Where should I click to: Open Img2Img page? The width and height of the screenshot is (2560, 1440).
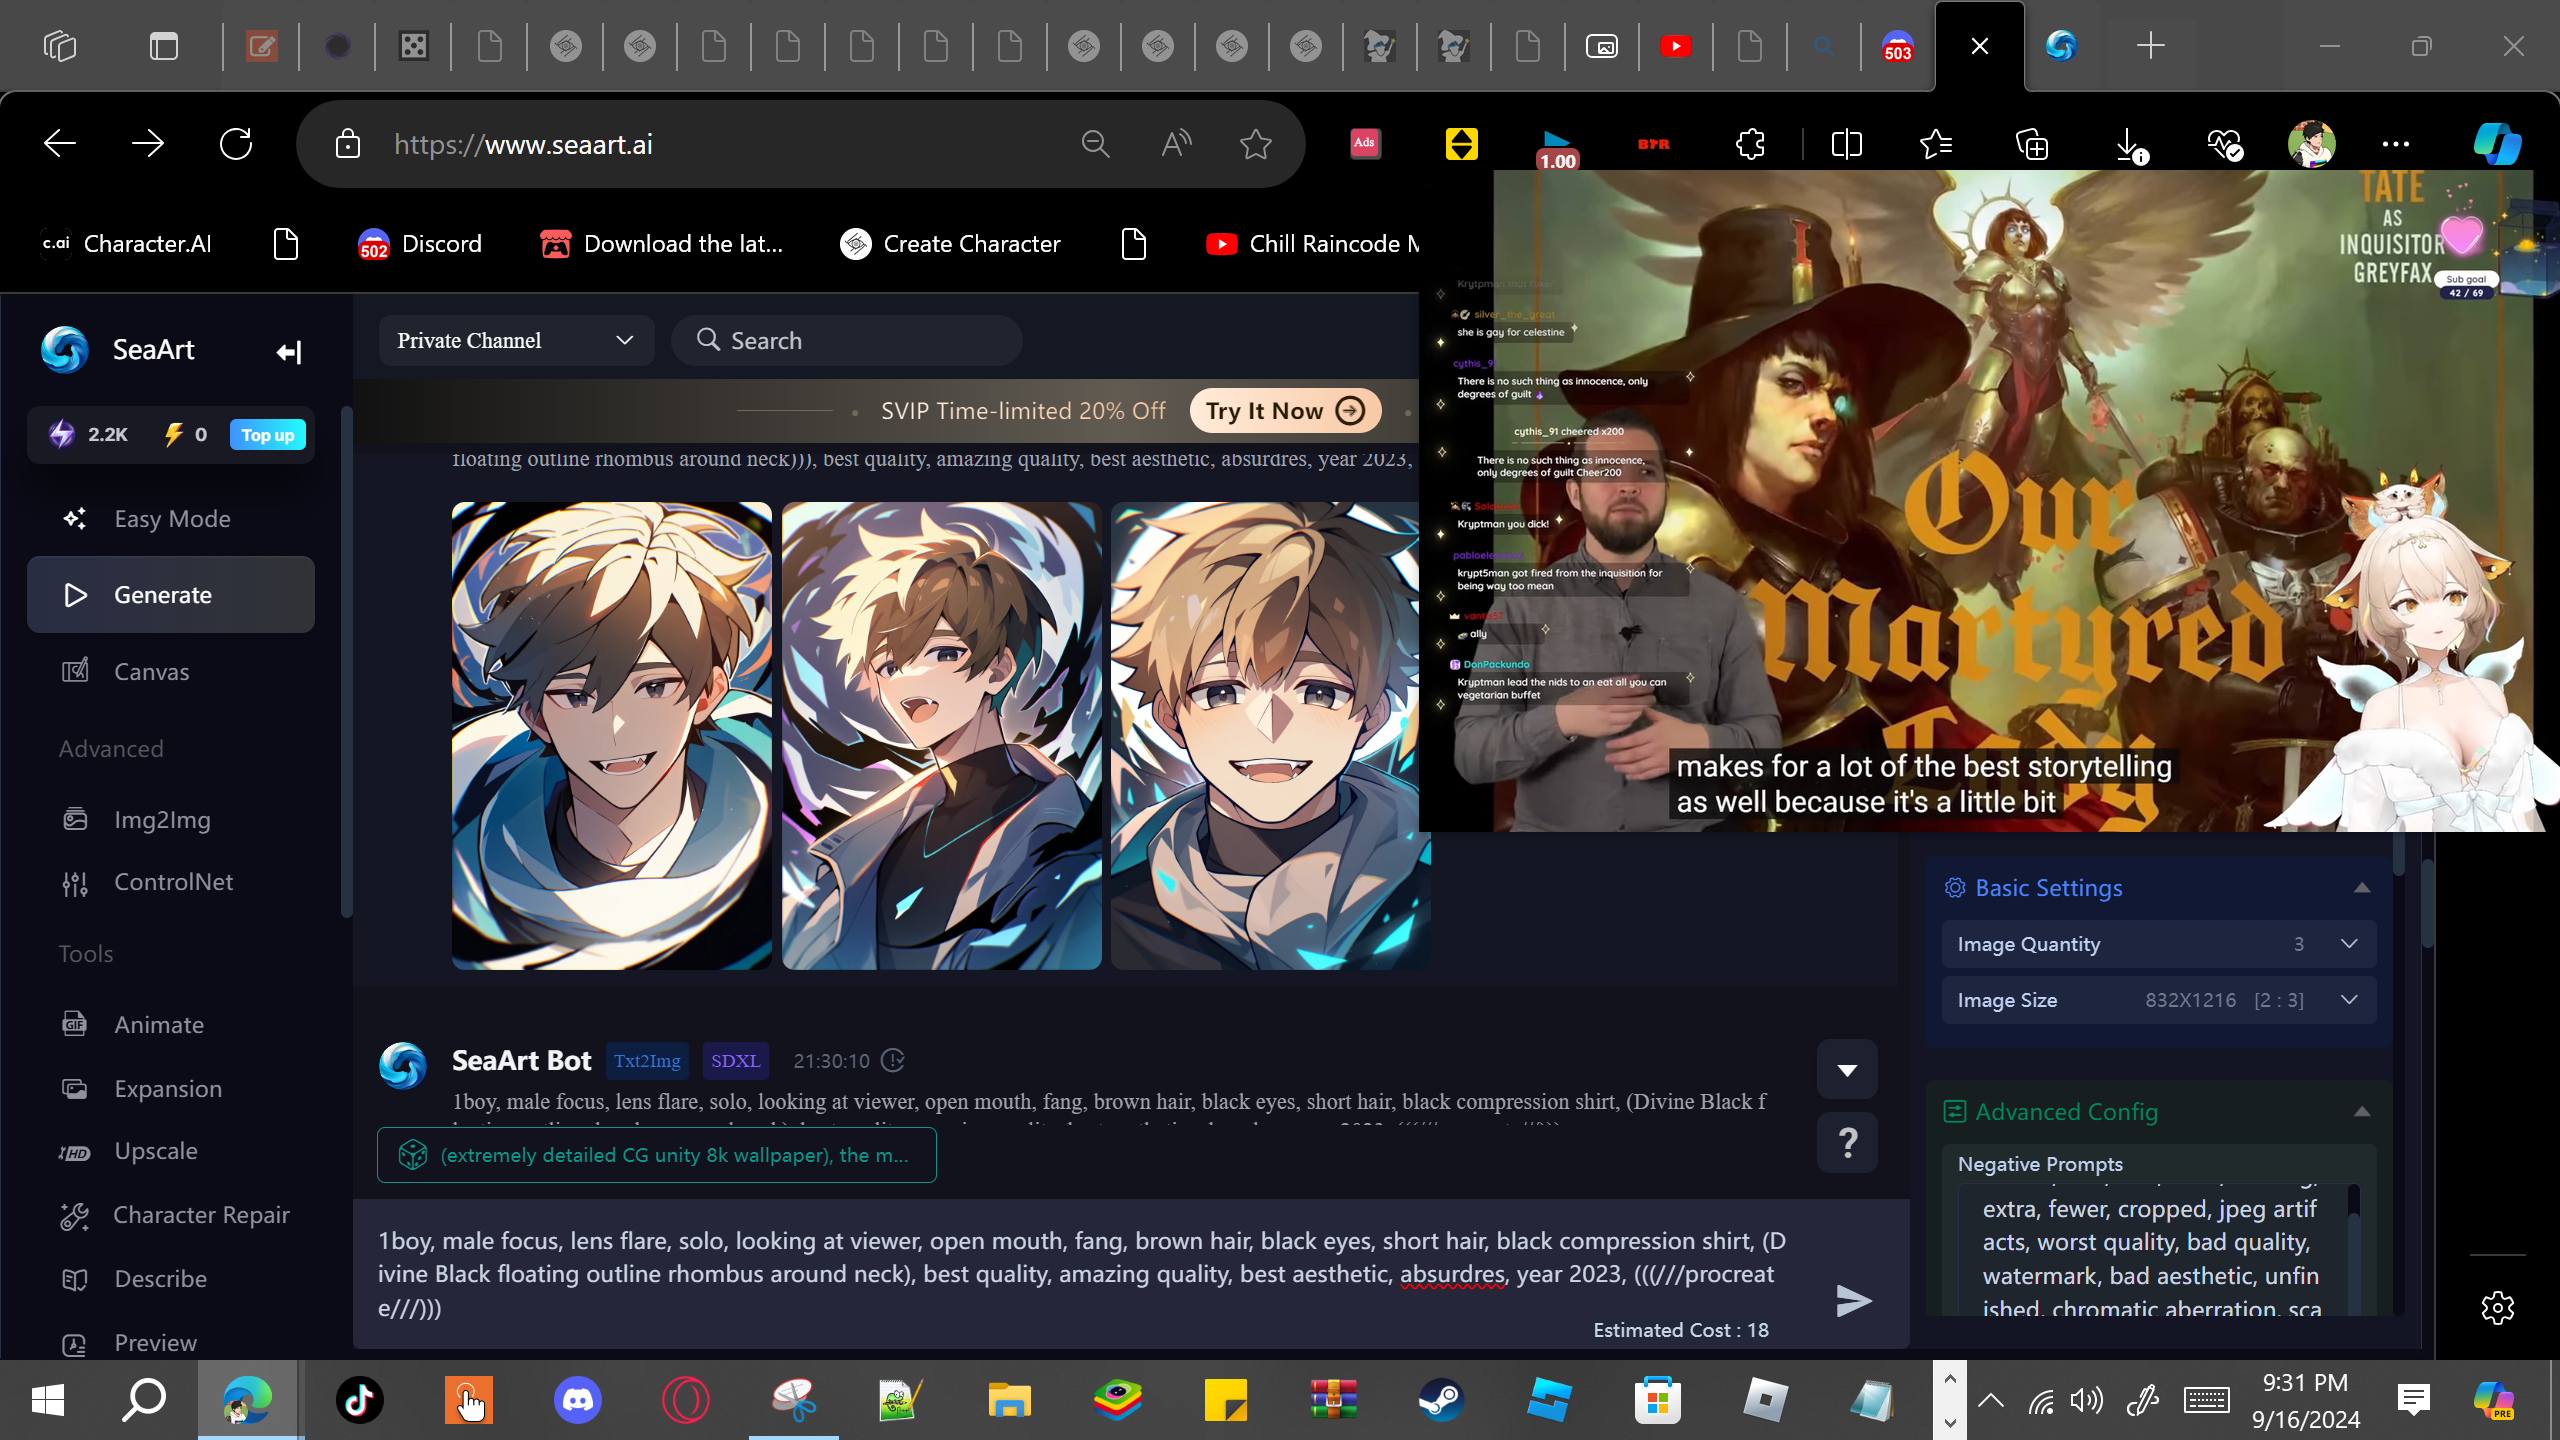171,820
